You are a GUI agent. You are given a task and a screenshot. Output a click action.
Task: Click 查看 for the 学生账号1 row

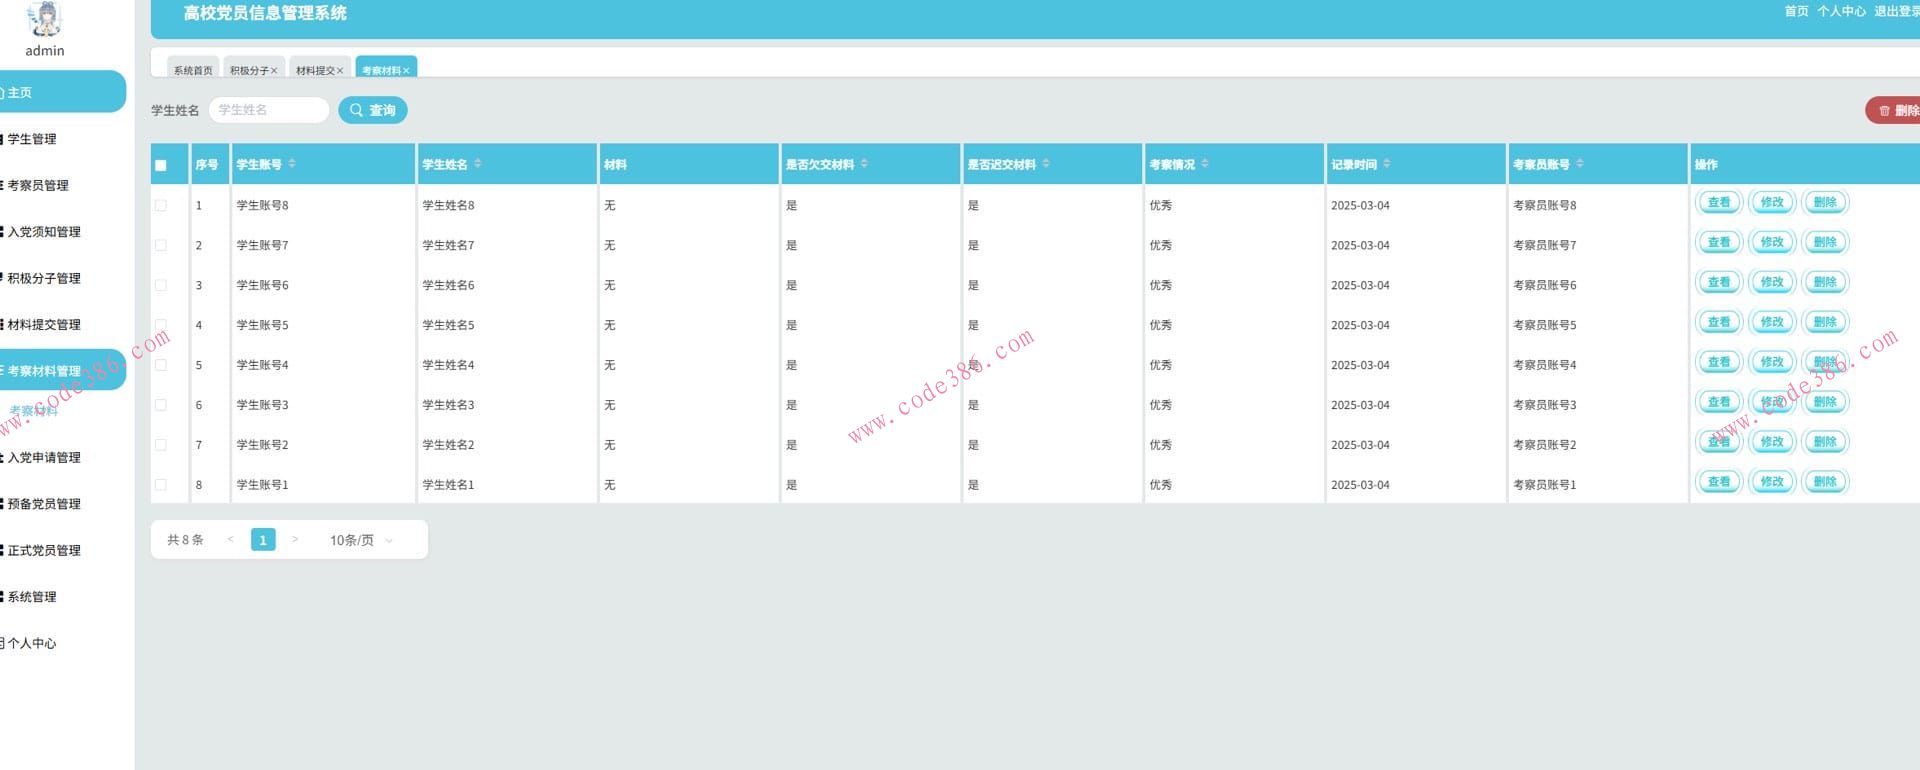pyautogui.click(x=1719, y=482)
